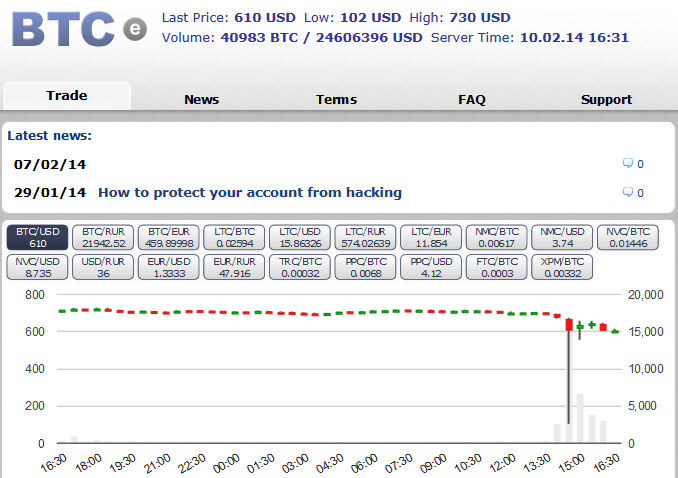
Task: Pick the FTC/BTC pair button
Action: [x=497, y=267]
